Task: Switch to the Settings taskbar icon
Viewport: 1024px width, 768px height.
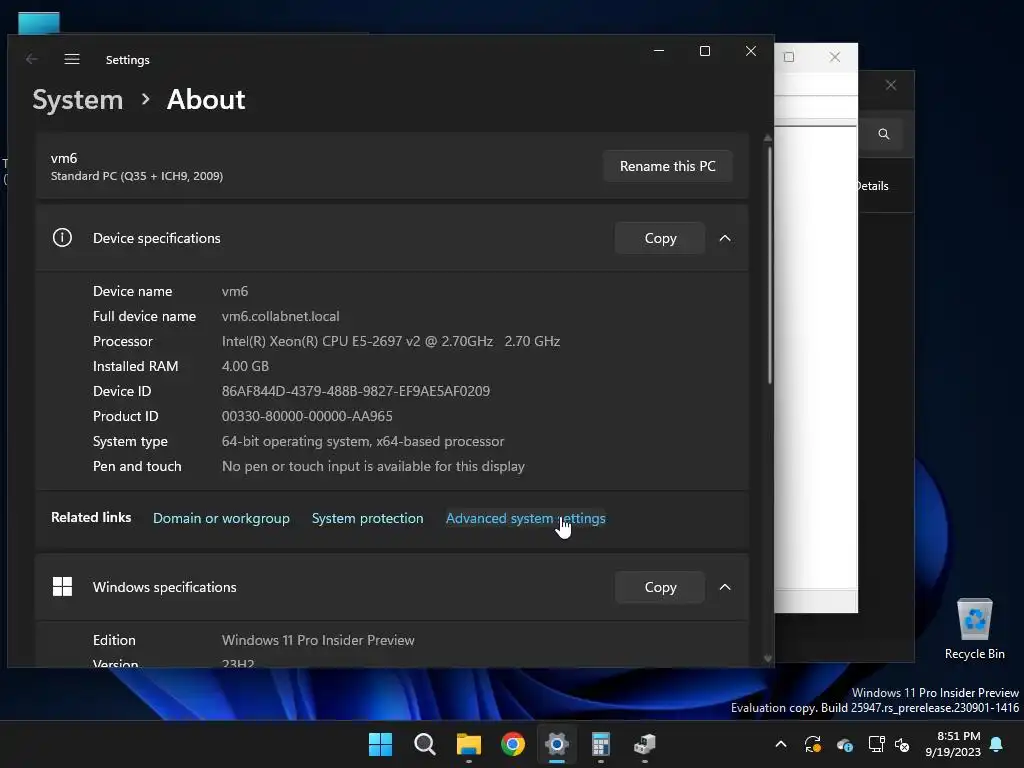Action: (x=556, y=744)
